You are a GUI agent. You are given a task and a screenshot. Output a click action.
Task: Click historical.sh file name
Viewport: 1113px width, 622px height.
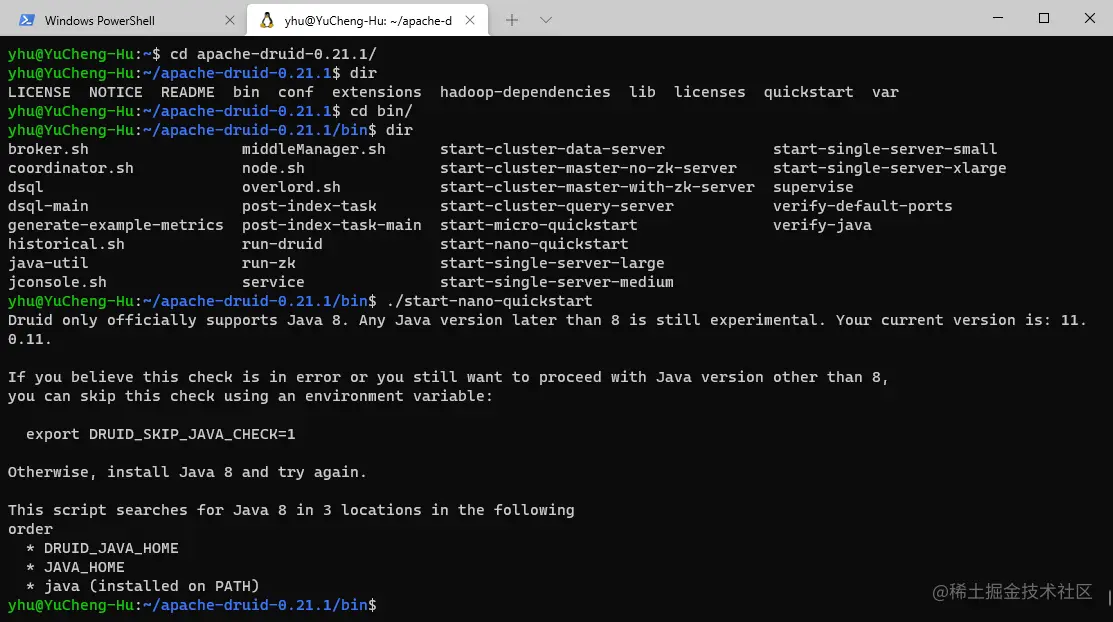pyautogui.click(x=66, y=244)
